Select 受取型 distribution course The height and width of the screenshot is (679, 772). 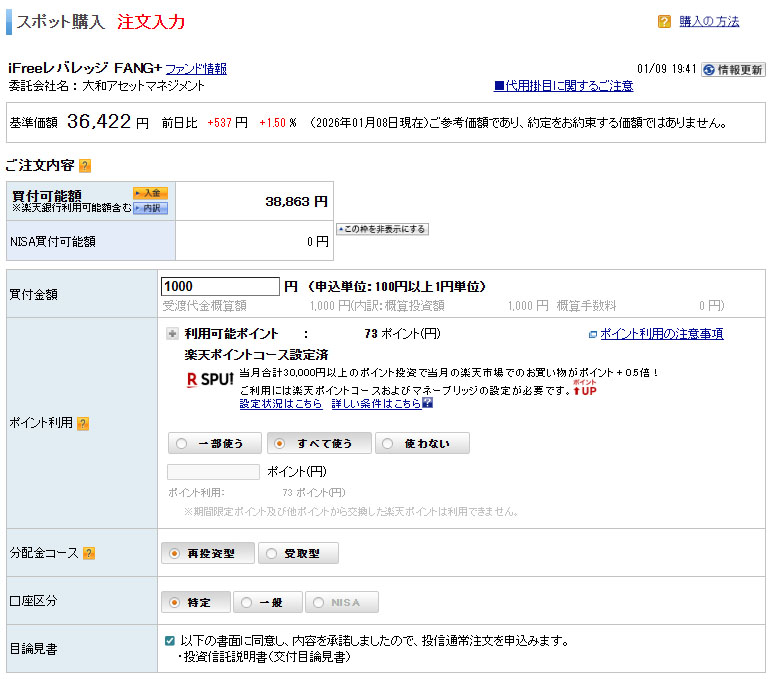coord(298,553)
